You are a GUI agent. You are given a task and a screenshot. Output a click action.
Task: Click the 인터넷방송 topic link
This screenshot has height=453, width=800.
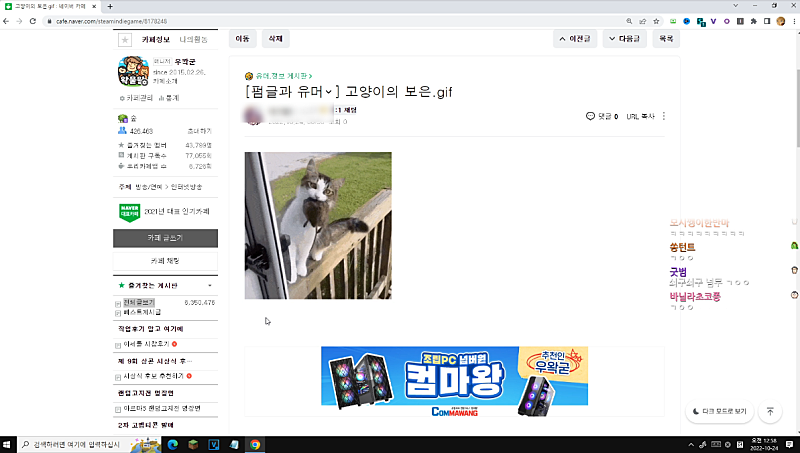186,187
